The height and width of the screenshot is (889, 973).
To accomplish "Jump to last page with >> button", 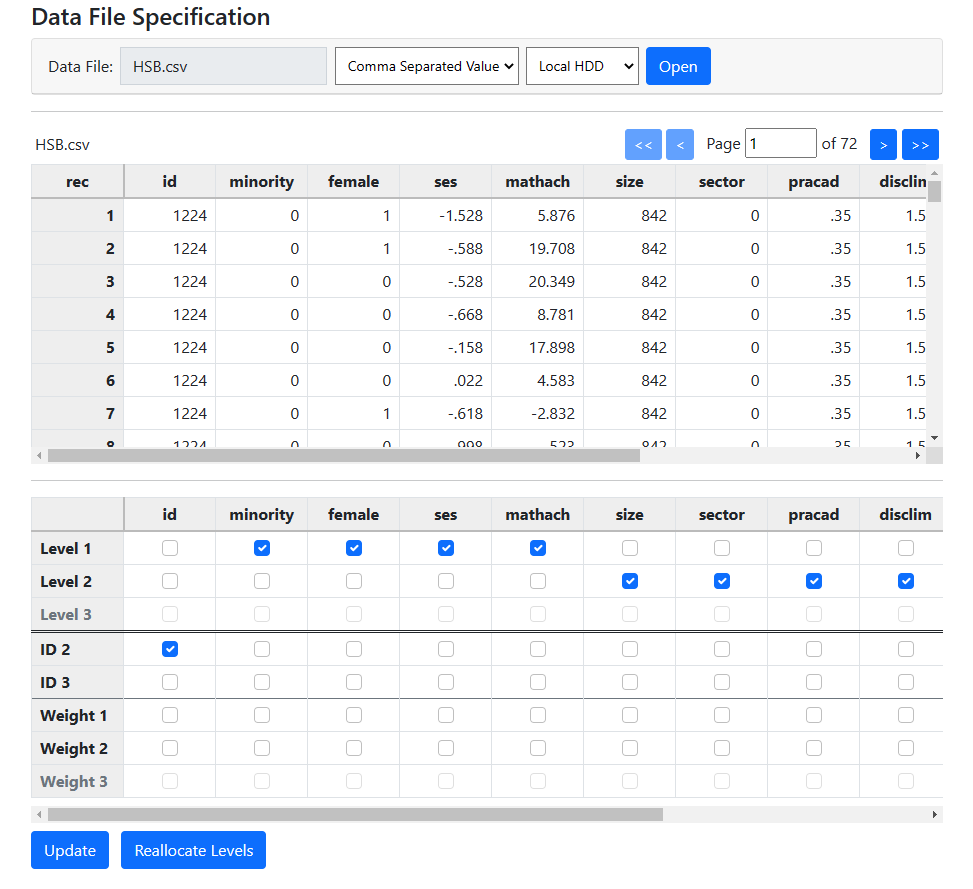I will (x=920, y=144).
